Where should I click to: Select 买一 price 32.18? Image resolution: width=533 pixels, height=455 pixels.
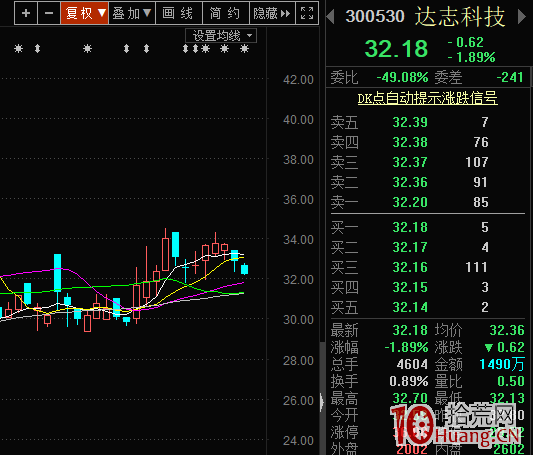click(410, 227)
